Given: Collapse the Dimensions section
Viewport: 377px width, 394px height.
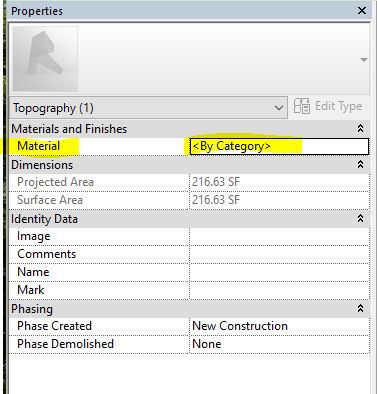Looking at the screenshot, I should [x=360, y=164].
